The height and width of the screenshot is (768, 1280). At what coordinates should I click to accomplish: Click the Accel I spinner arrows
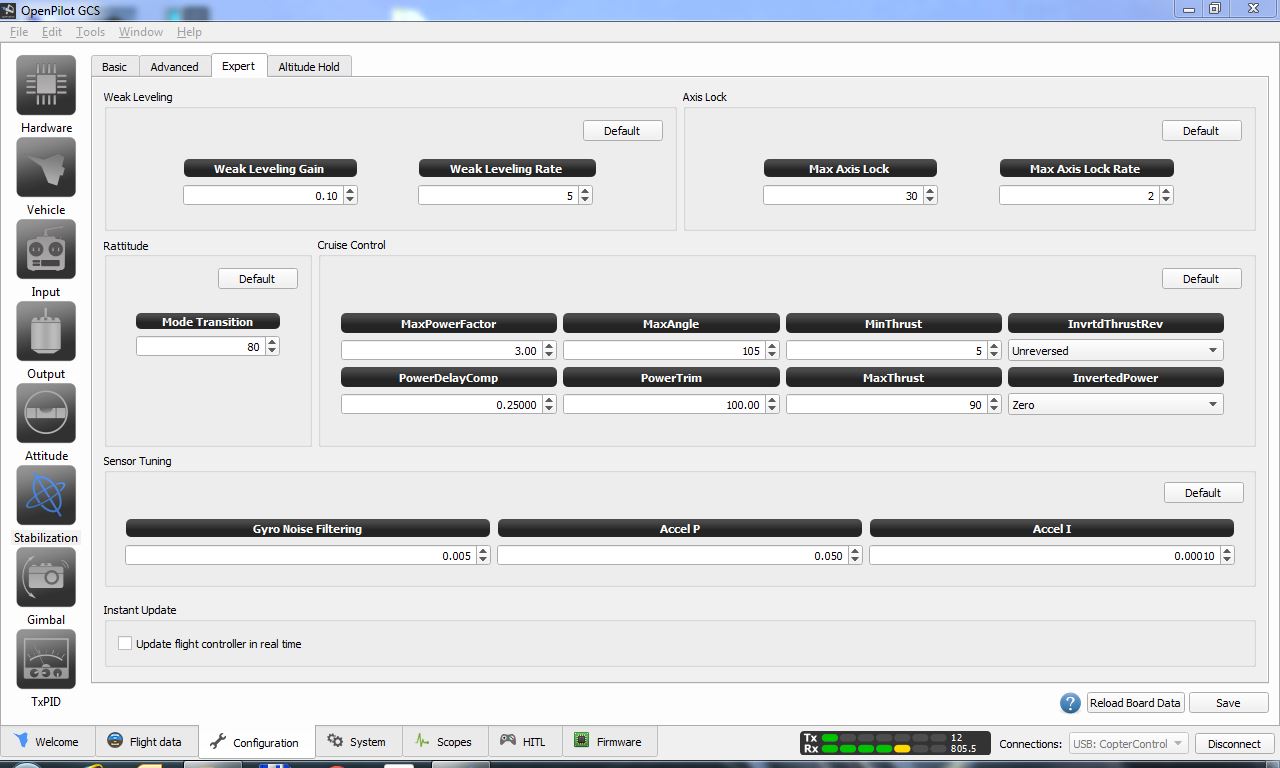[x=1227, y=556]
